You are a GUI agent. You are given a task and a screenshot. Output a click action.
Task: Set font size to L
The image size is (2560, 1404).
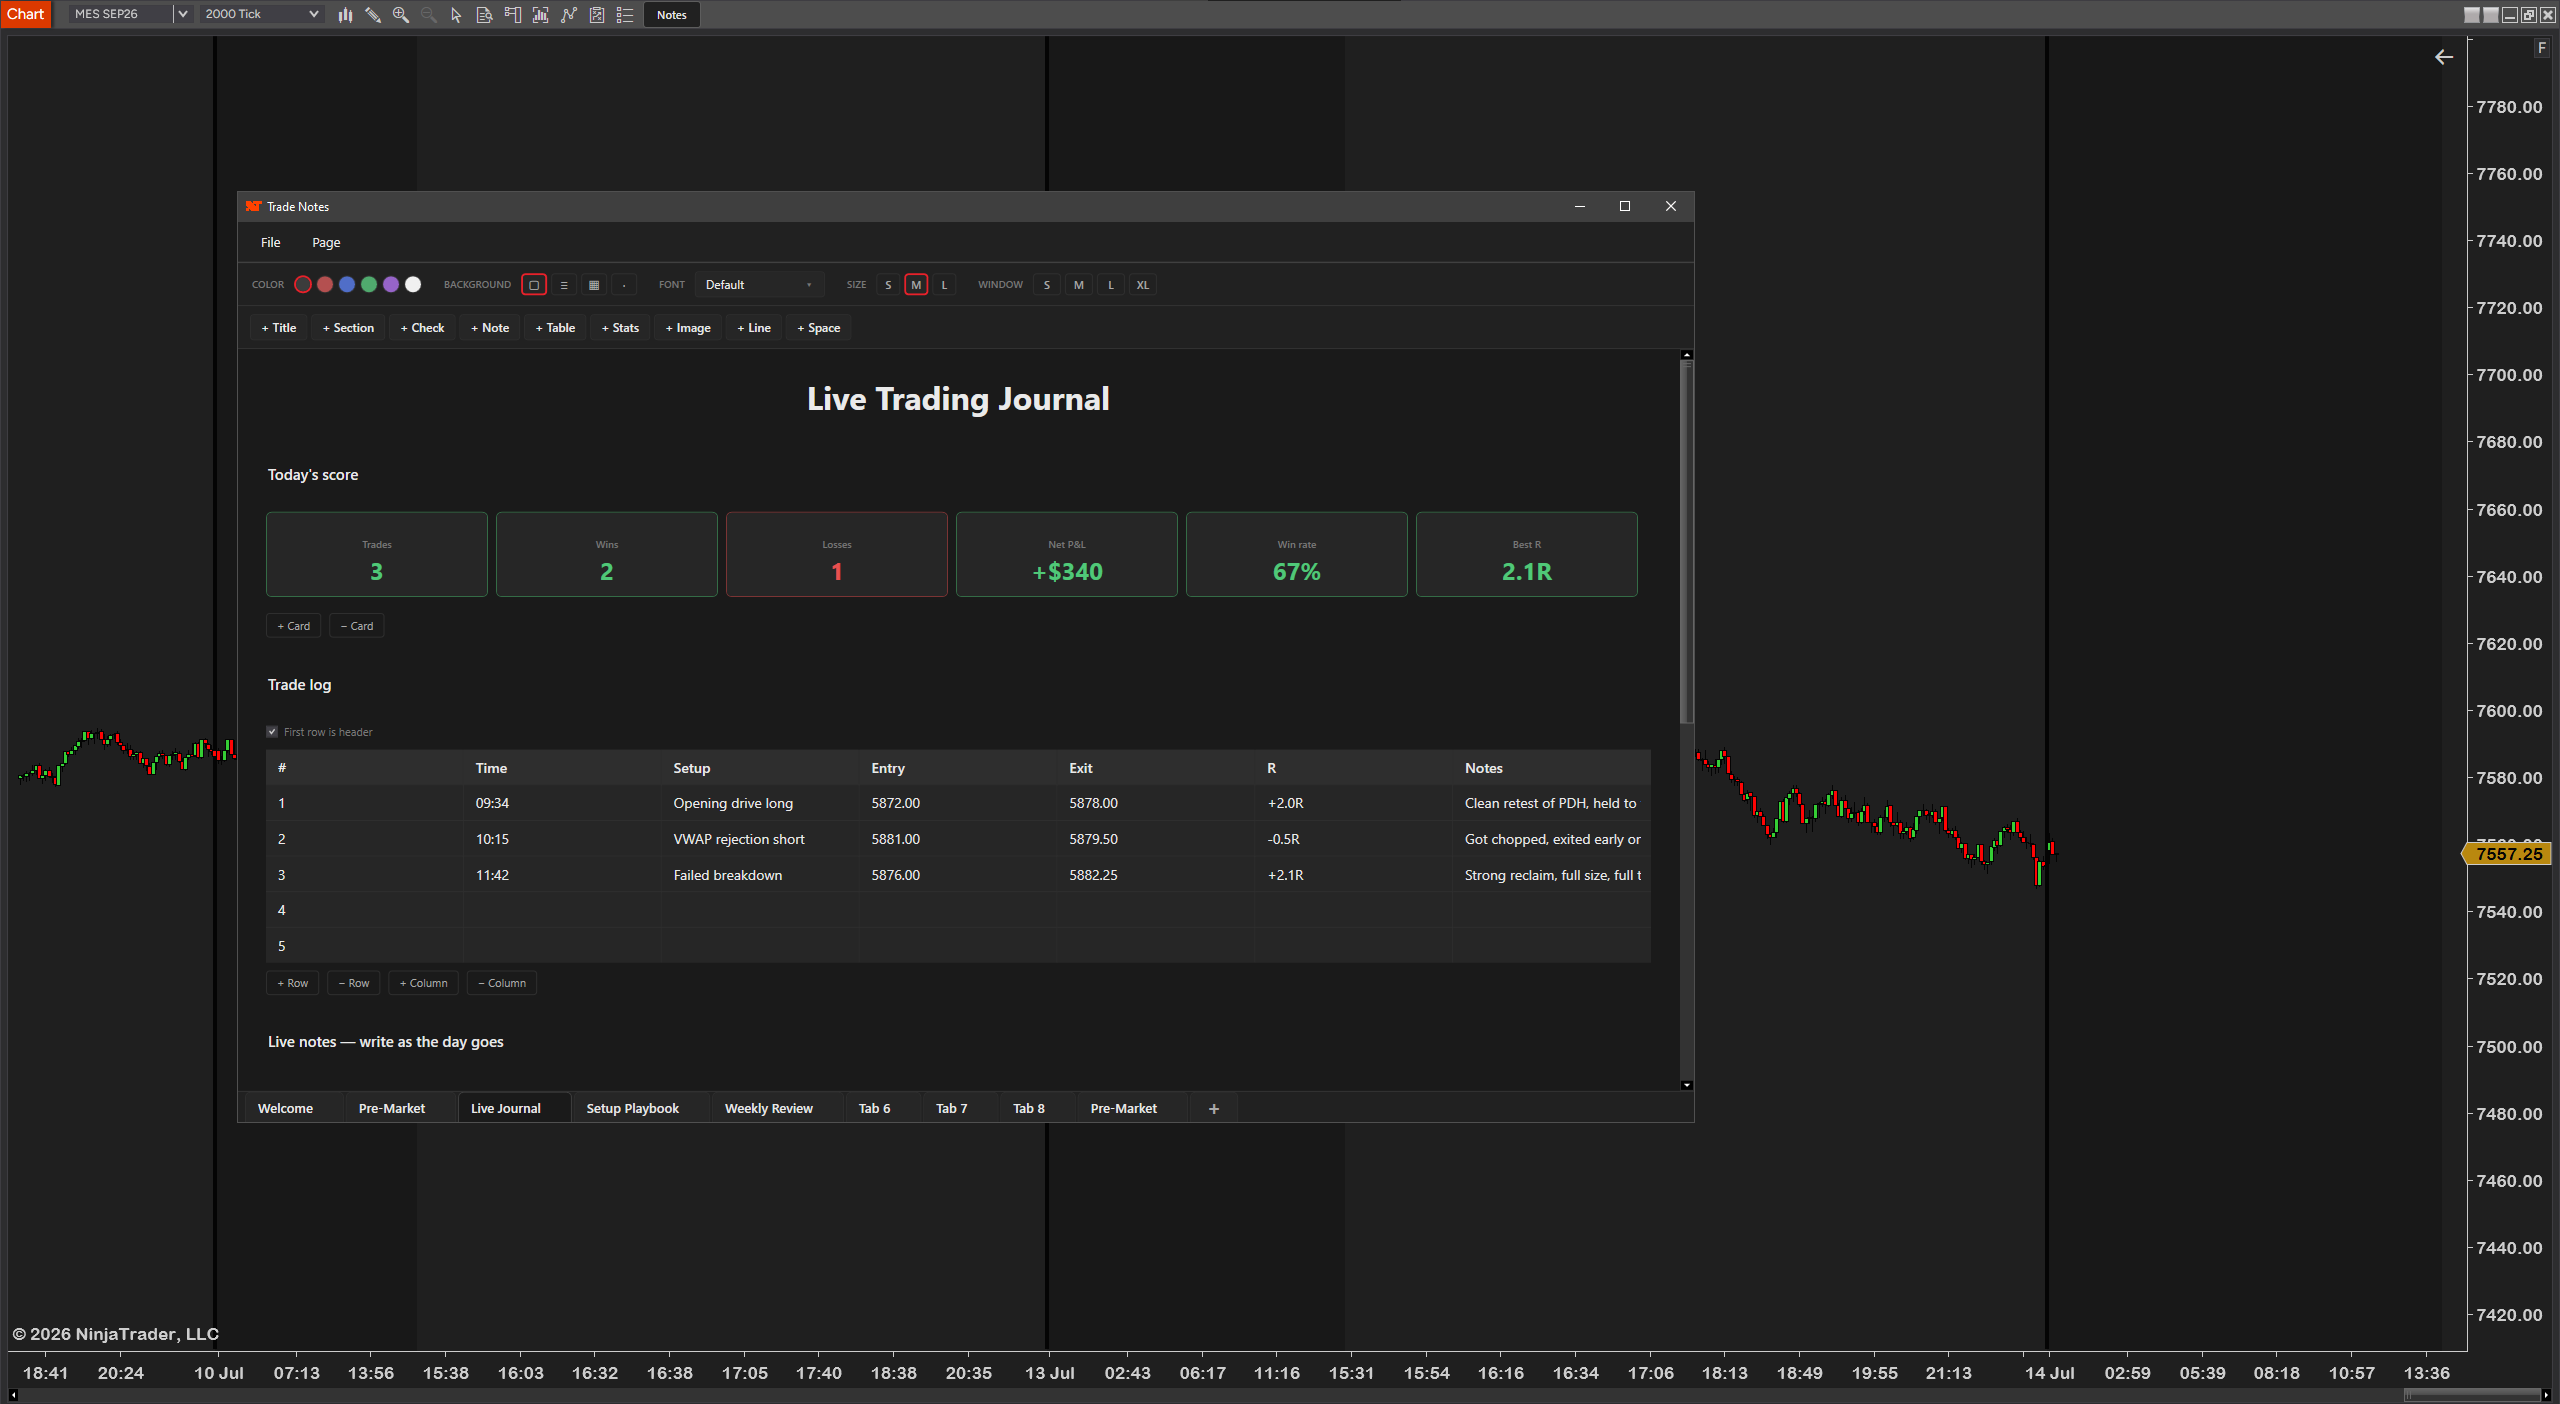pos(944,285)
